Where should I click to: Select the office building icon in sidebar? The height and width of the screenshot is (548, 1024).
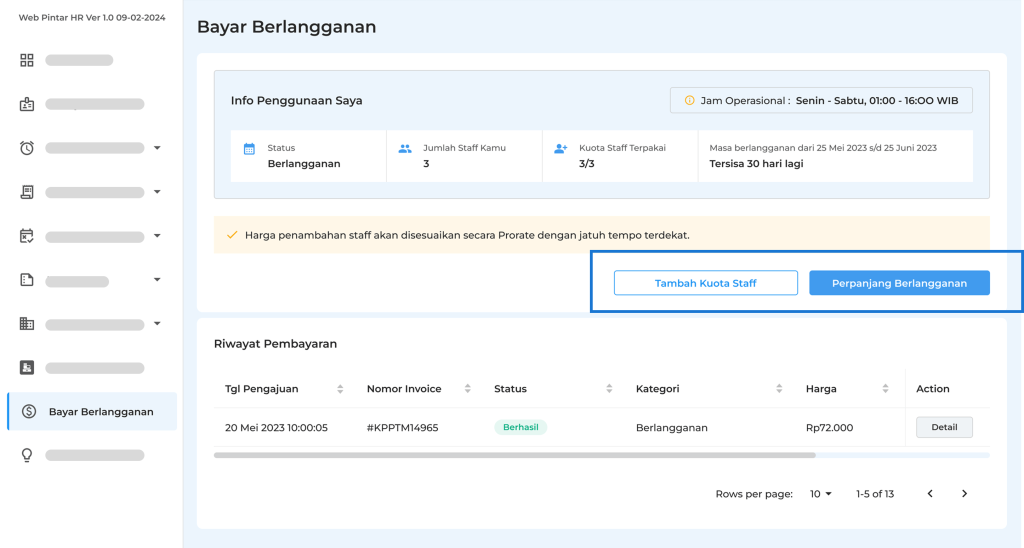click(27, 323)
